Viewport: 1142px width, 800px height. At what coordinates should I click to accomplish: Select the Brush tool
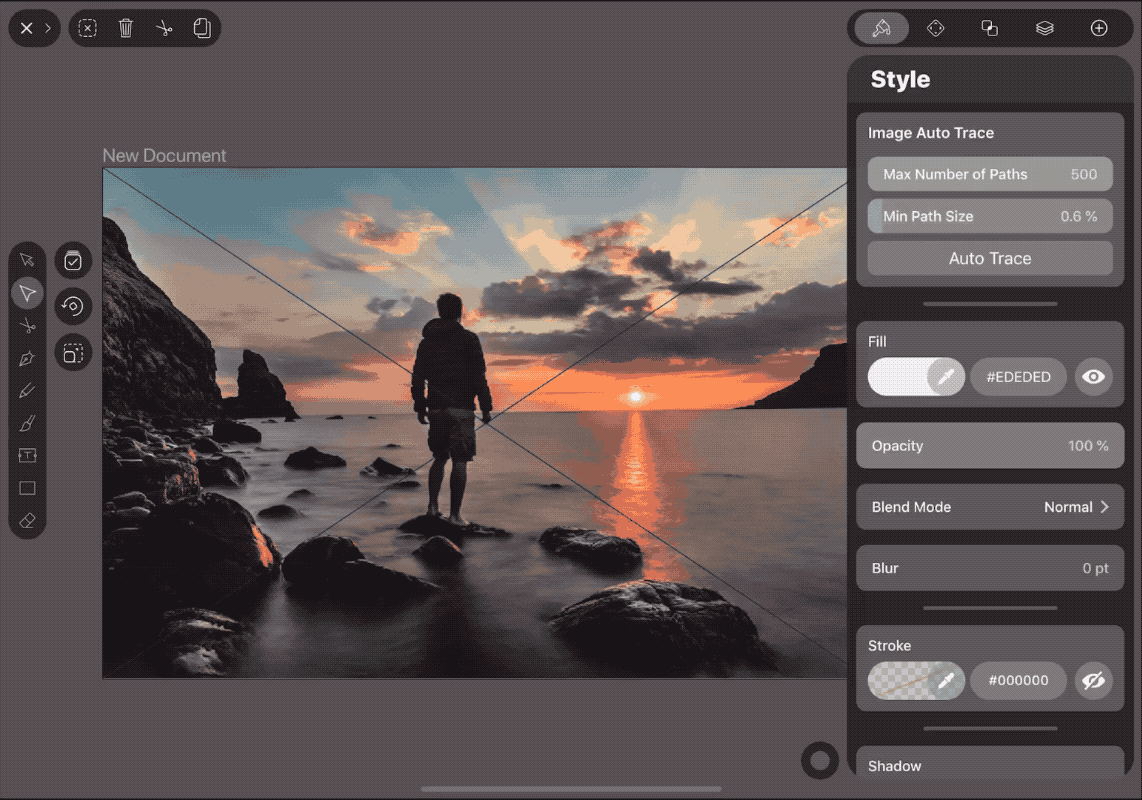tap(28, 423)
